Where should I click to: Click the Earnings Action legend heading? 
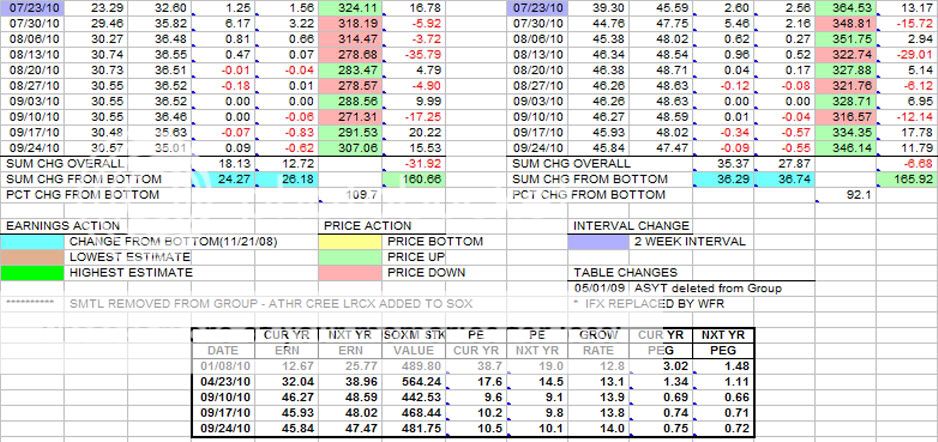point(62,226)
